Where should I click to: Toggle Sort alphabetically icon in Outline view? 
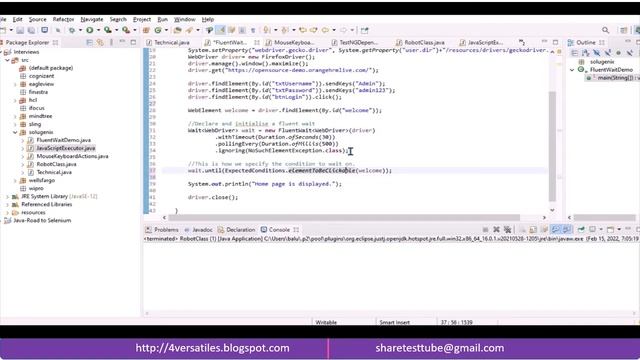[585, 53]
